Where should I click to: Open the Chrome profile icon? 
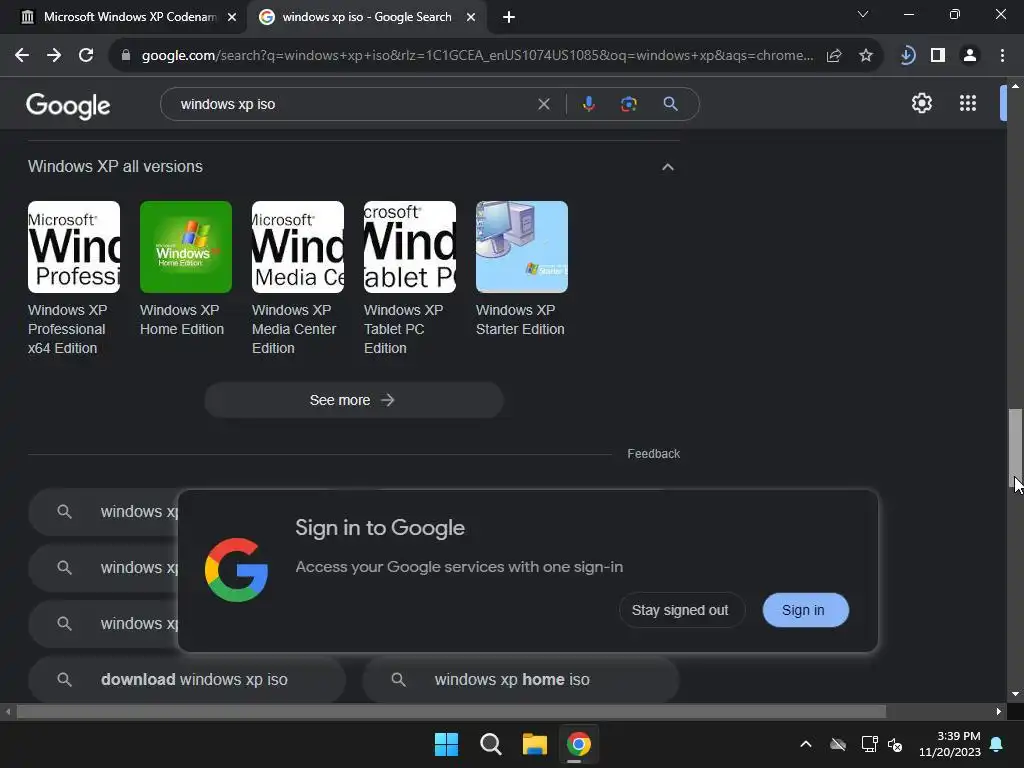970,56
